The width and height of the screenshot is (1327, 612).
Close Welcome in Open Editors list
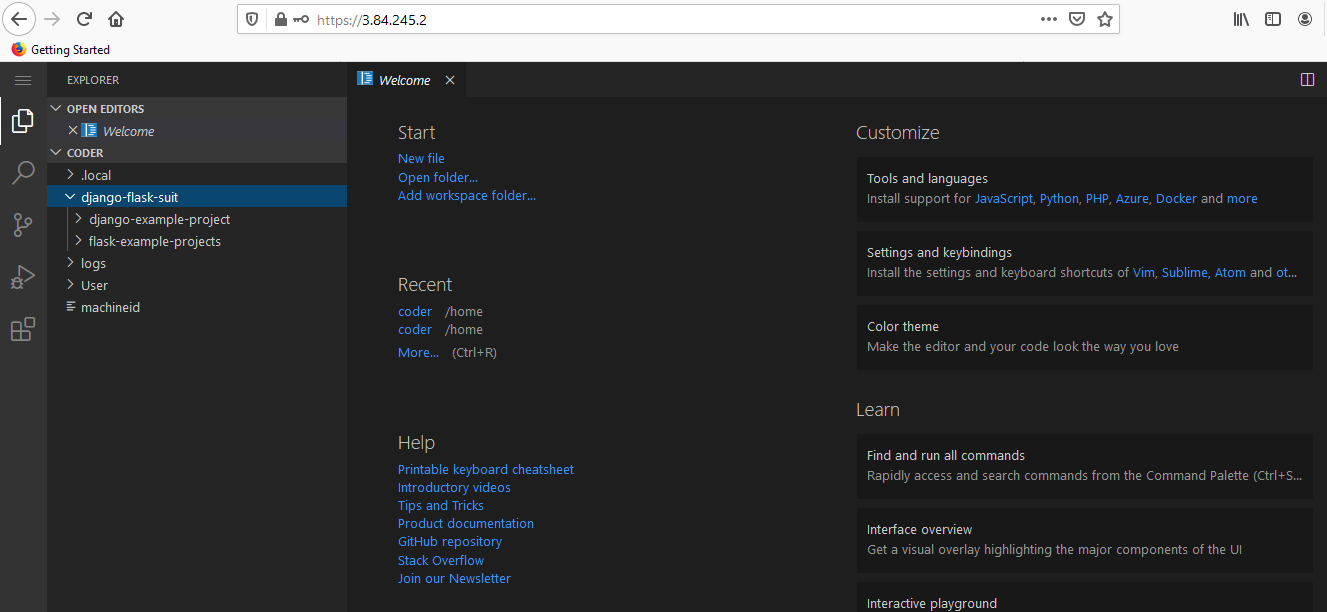click(72, 131)
